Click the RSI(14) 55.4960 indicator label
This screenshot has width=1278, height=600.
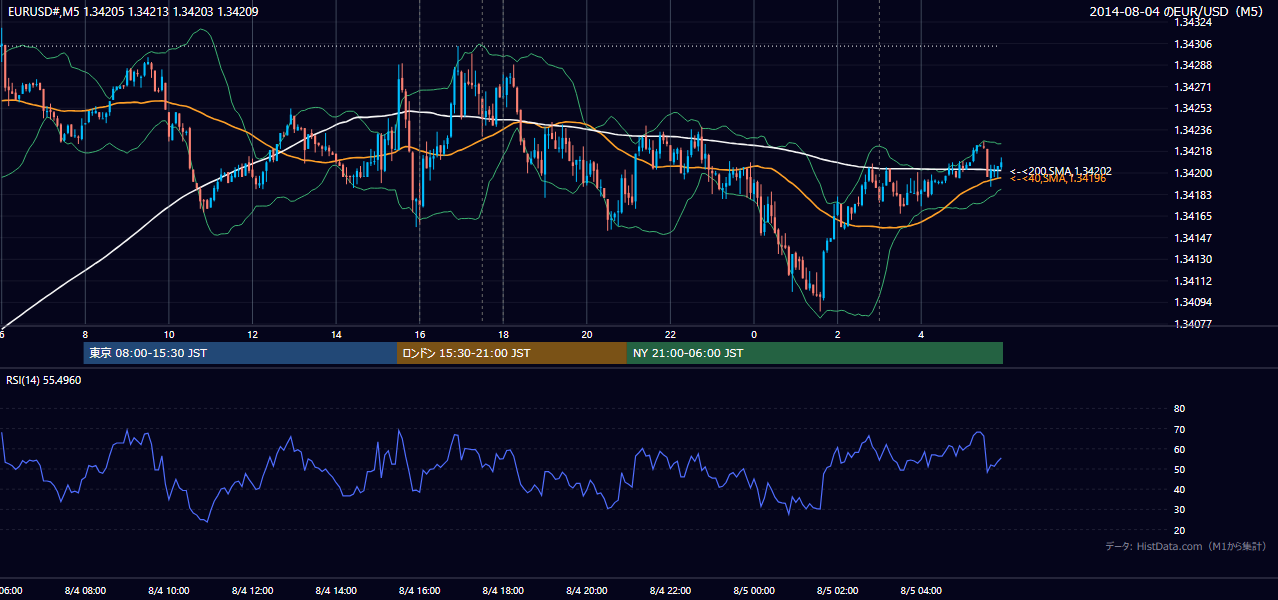pos(43,380)
